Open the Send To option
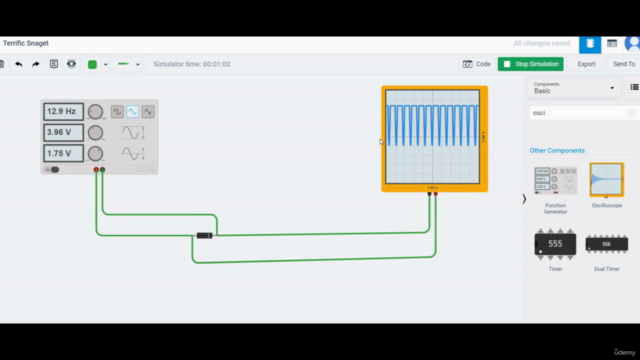 624,64
